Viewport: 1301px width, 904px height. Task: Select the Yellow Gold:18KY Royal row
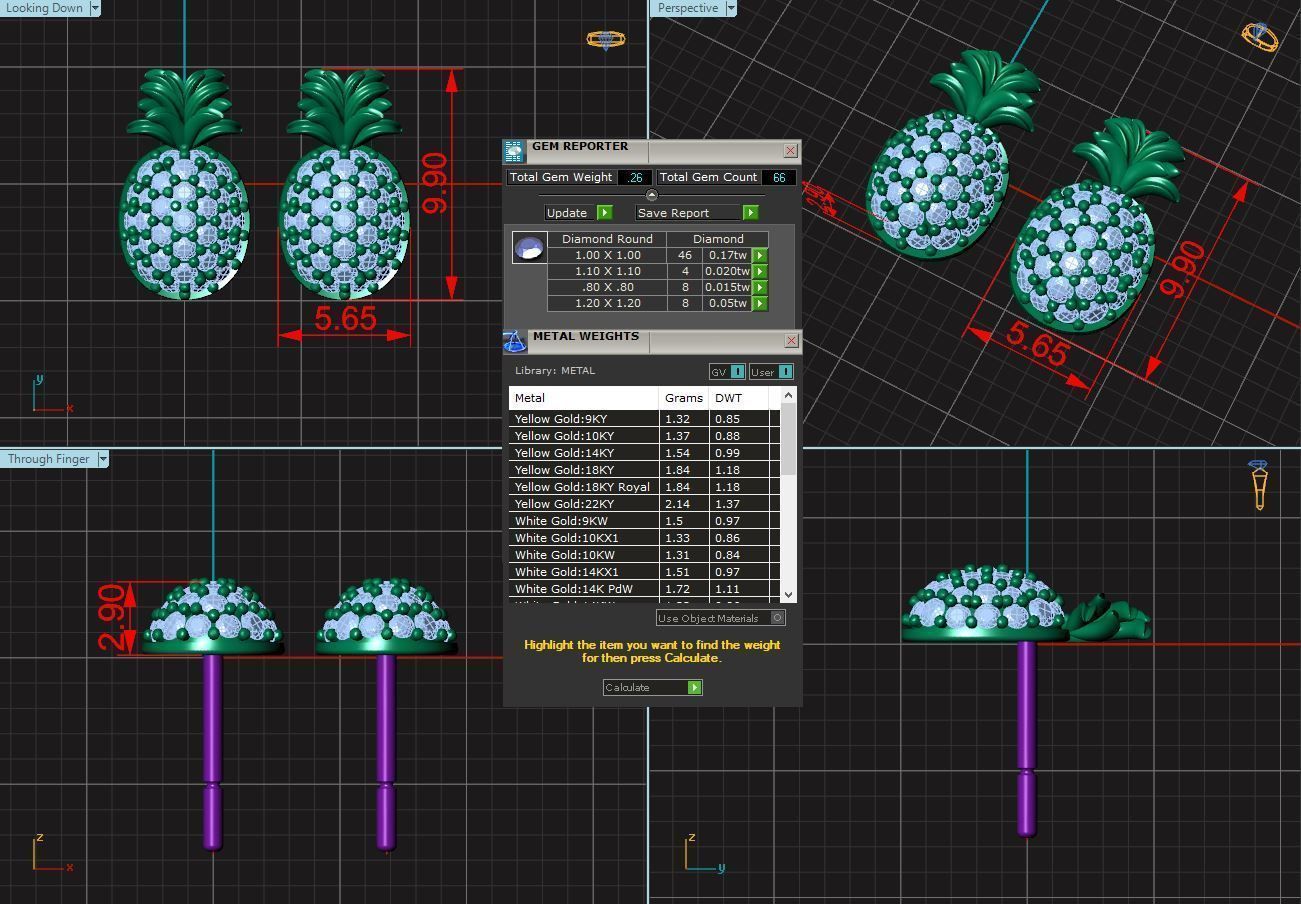coord(644,487)
